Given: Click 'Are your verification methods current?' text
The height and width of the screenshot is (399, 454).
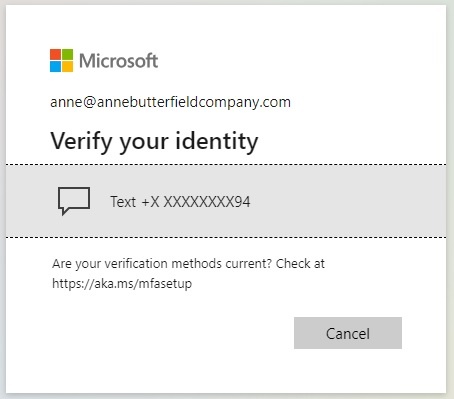Looking at the screenshot, I should [162, 264].
